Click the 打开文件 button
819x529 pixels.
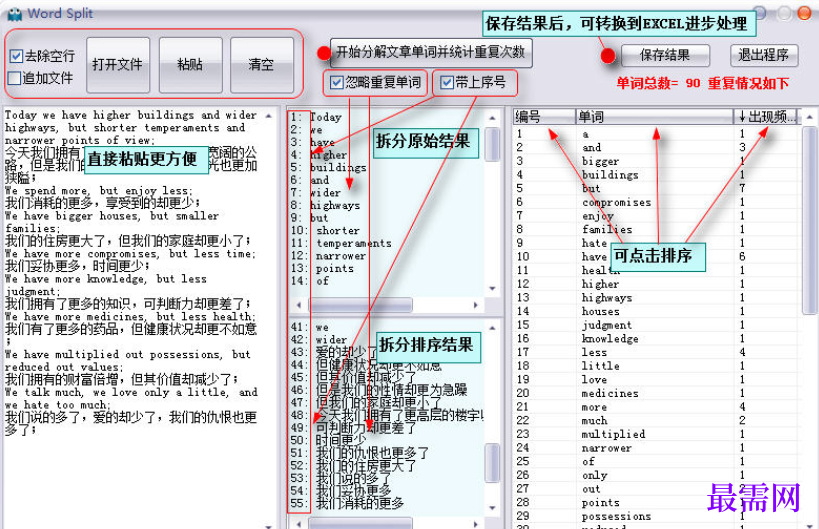tap(118, 65)
